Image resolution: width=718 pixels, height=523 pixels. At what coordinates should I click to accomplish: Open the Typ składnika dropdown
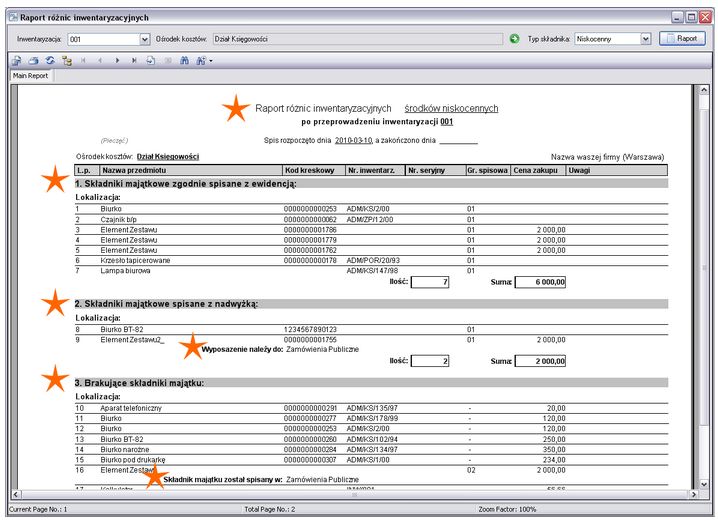[645, 39]
